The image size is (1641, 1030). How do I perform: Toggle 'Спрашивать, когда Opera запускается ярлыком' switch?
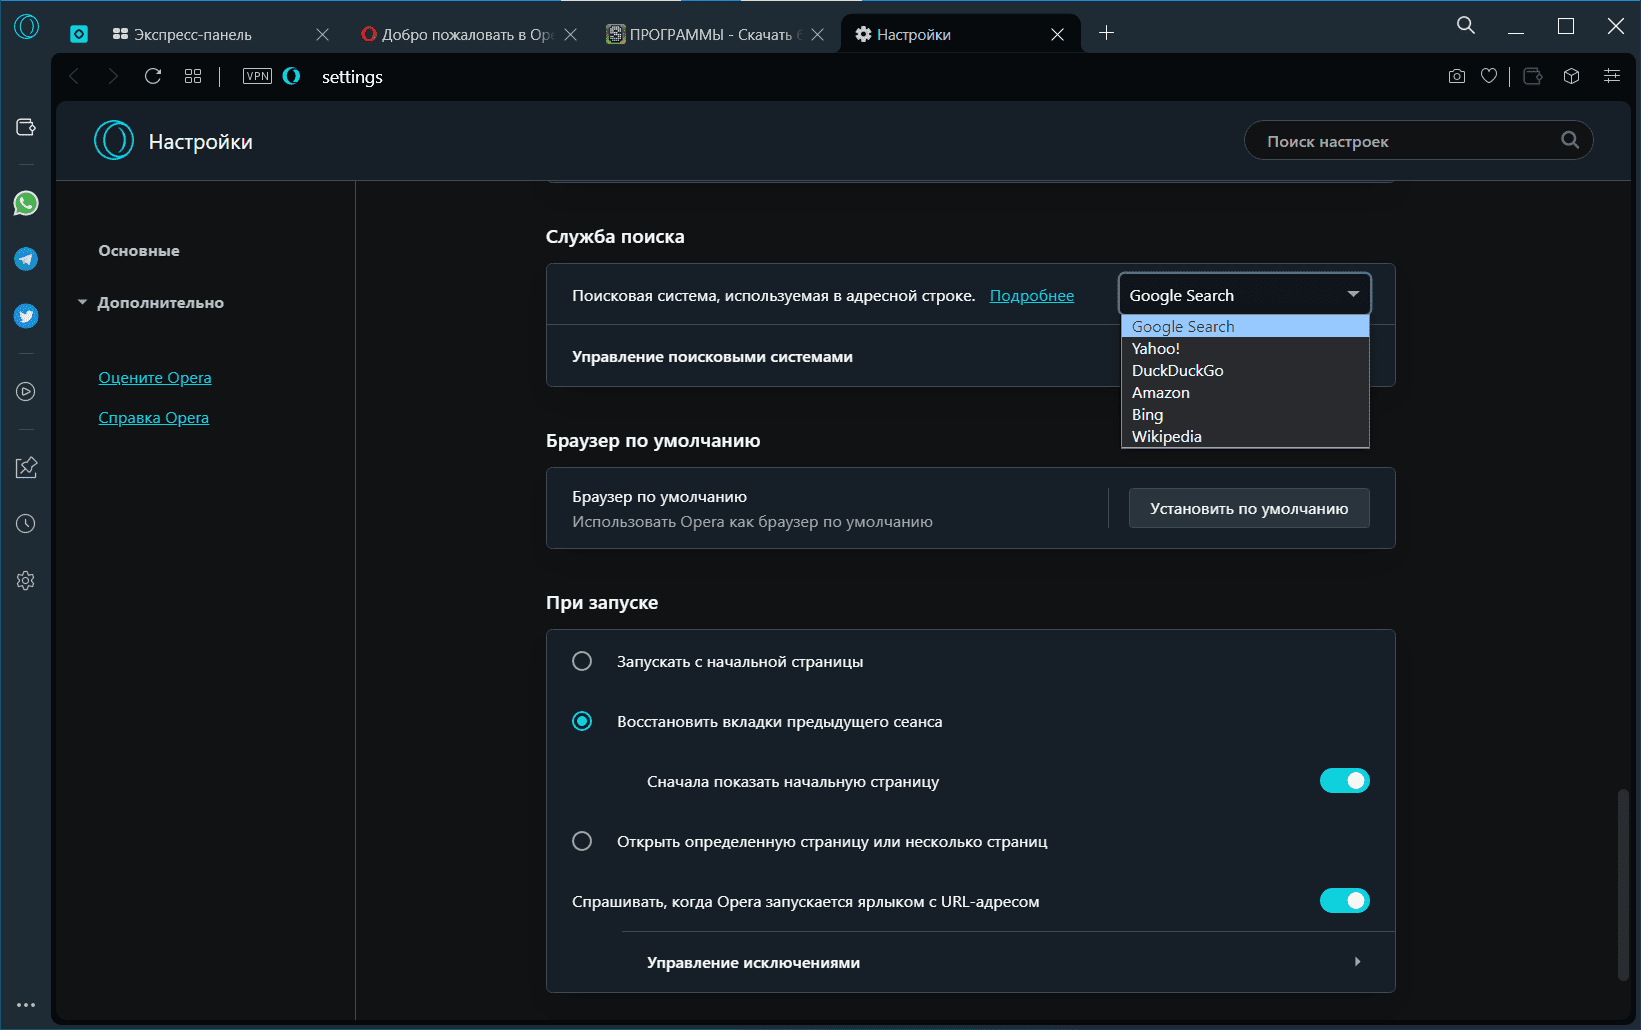click(1344, 901)
